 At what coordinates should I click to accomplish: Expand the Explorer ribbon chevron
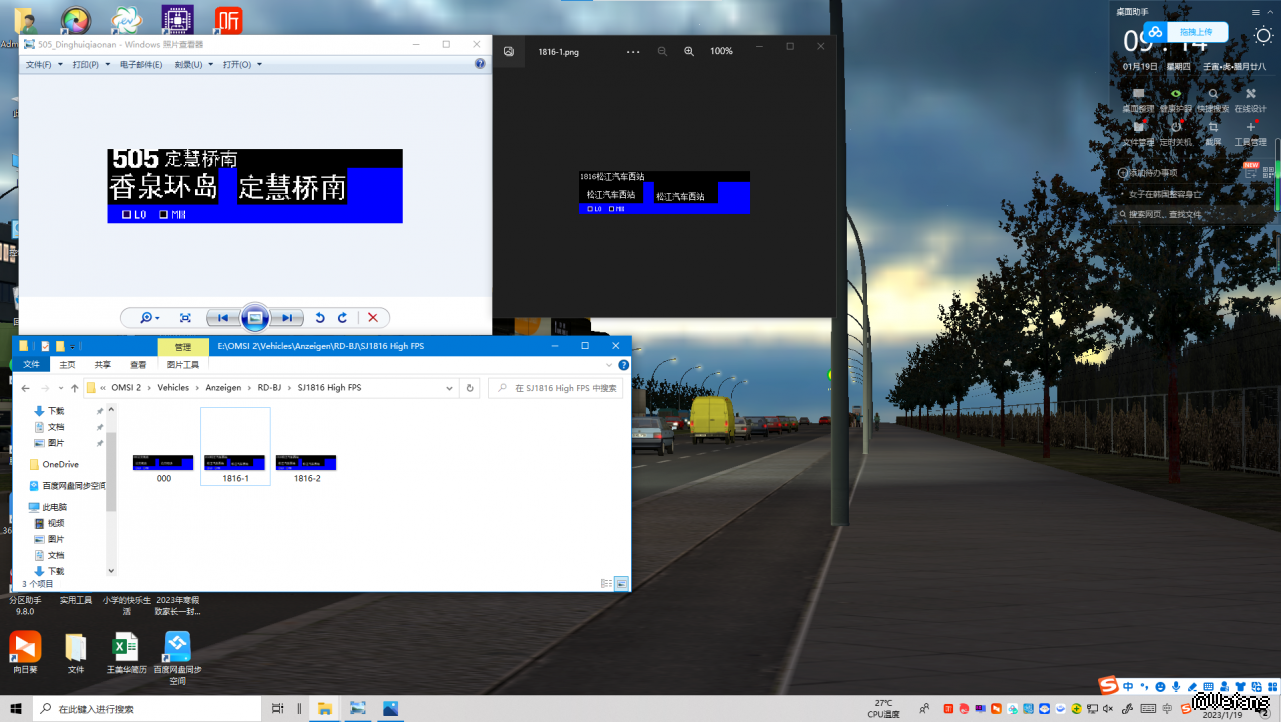(609, 365)
